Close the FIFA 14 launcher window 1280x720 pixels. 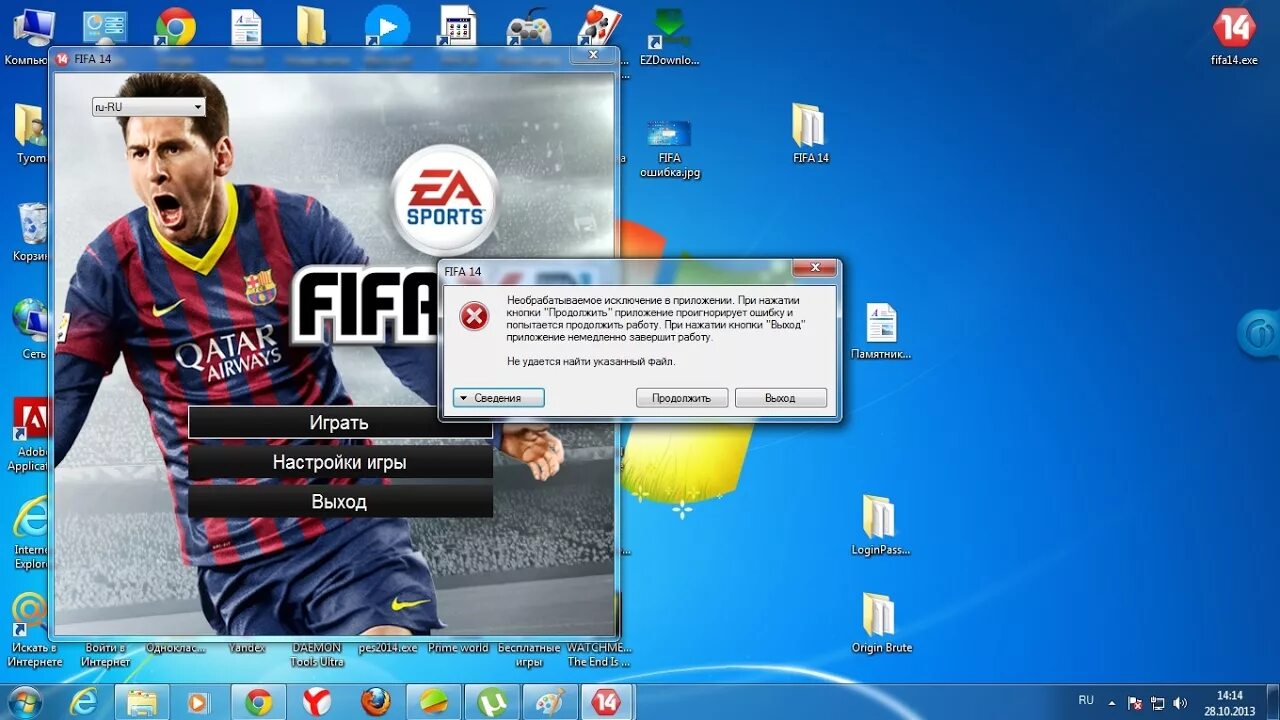coord(592,56)
